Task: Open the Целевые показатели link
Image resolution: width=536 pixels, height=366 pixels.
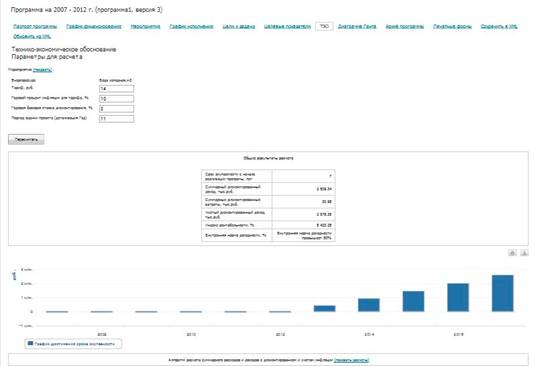Action: [287, 26]
